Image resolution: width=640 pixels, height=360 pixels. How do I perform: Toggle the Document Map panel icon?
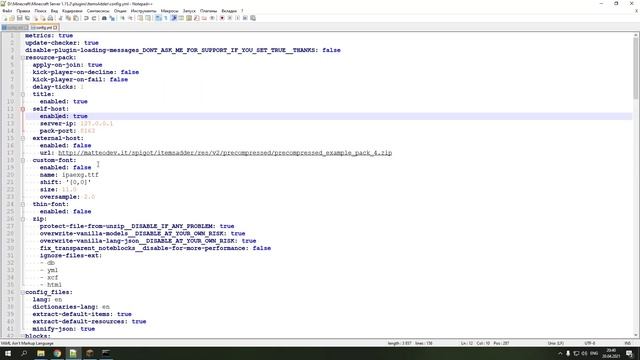(x=188, y=18)
